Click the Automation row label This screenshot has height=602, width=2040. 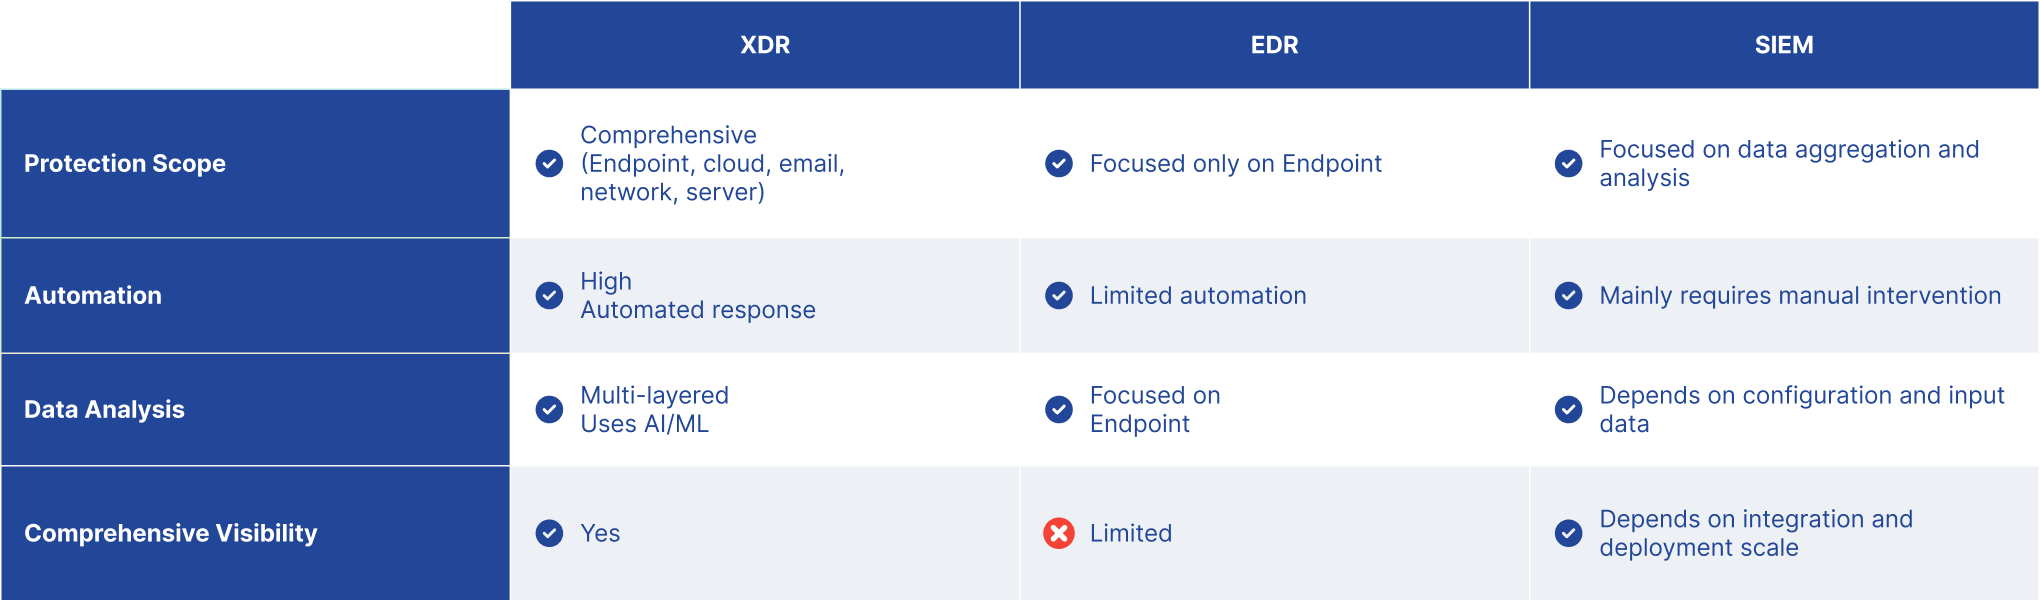coord(93,295)
